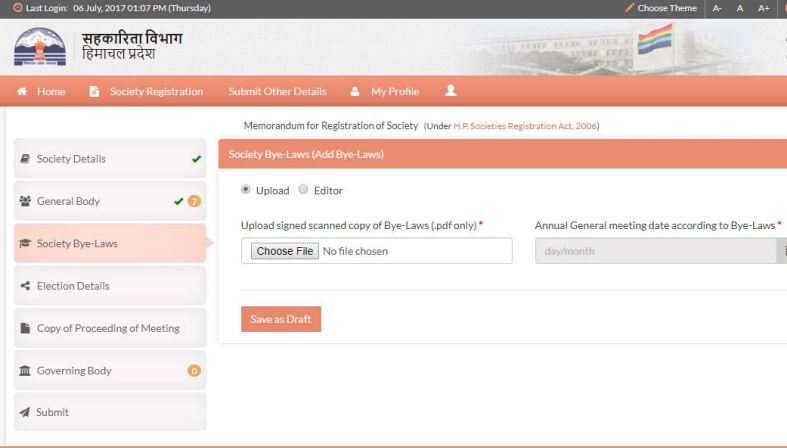Click the Society Bye-Laws graduation cap icon

[25, 243]
